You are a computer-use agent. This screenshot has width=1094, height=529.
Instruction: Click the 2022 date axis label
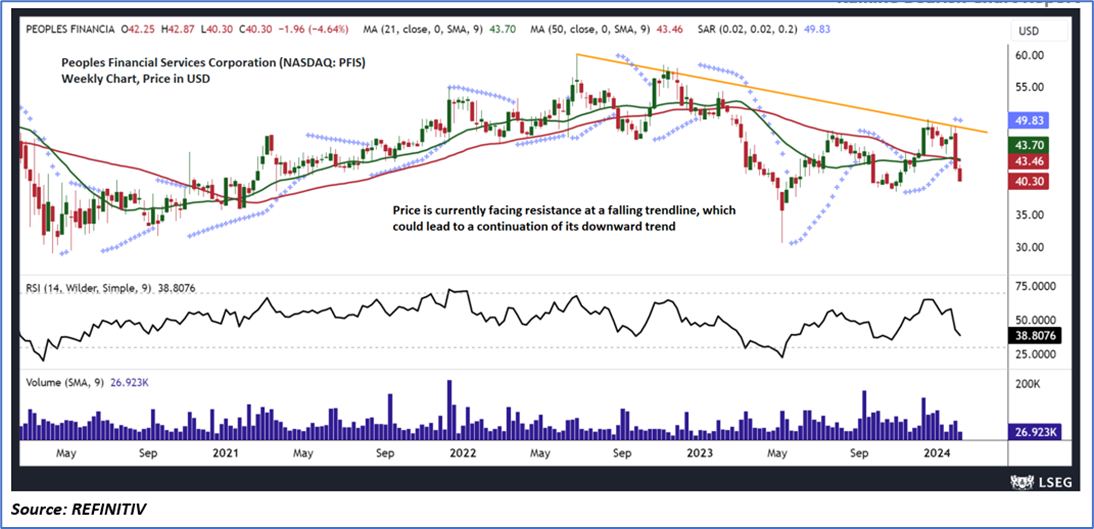463,453
